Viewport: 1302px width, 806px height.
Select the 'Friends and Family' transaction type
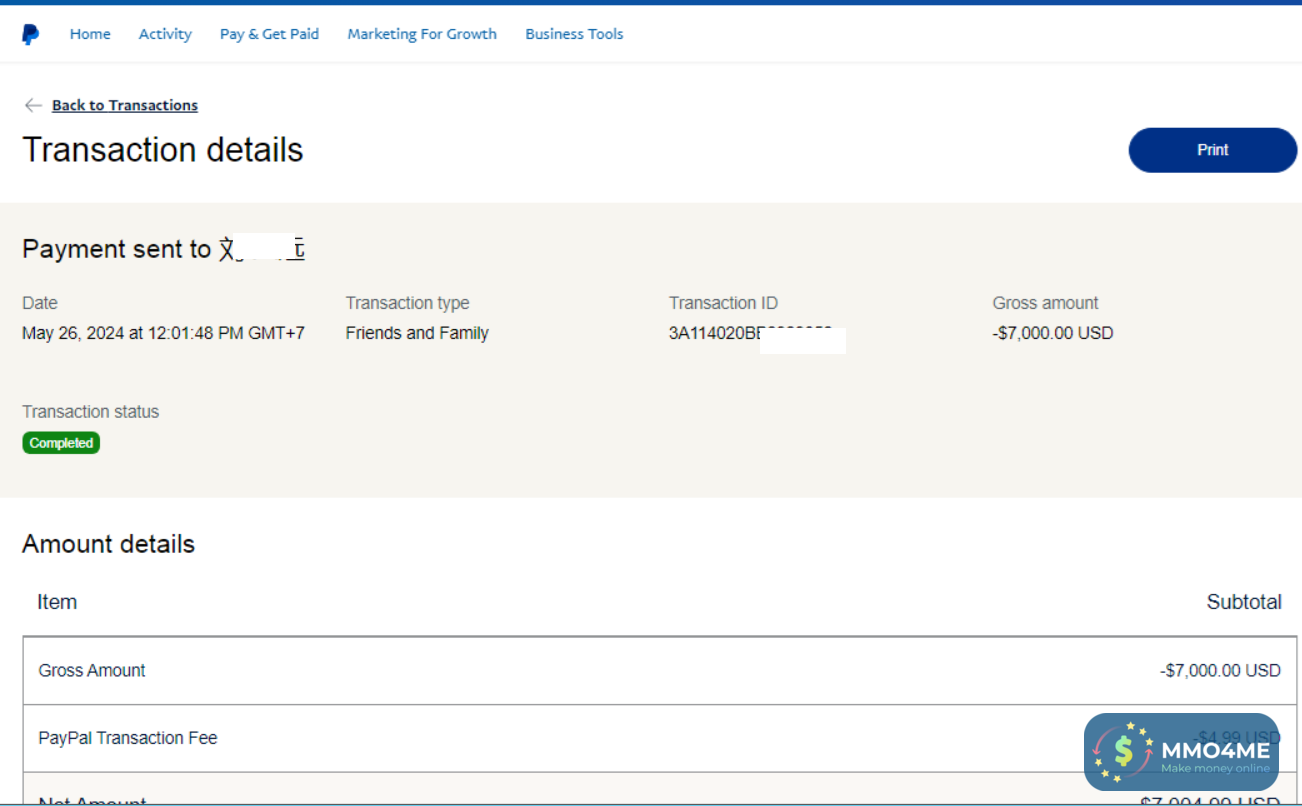(x=417, y=333)
